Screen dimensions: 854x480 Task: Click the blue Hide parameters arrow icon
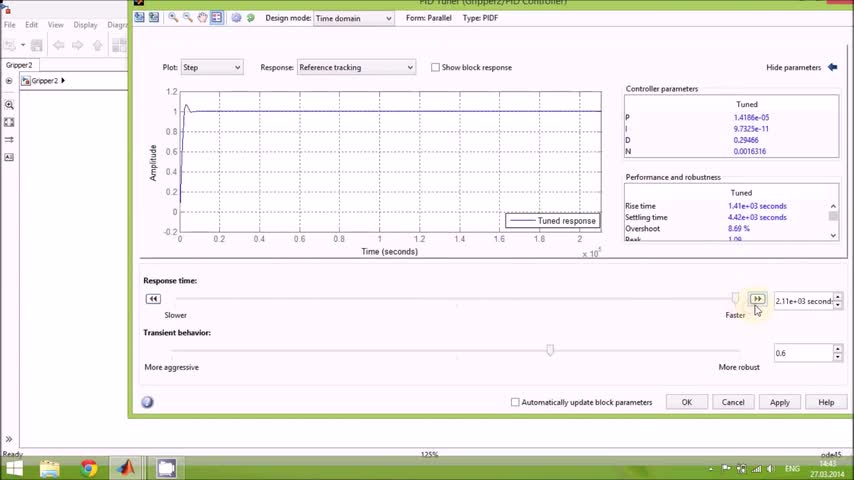point(832,67)
